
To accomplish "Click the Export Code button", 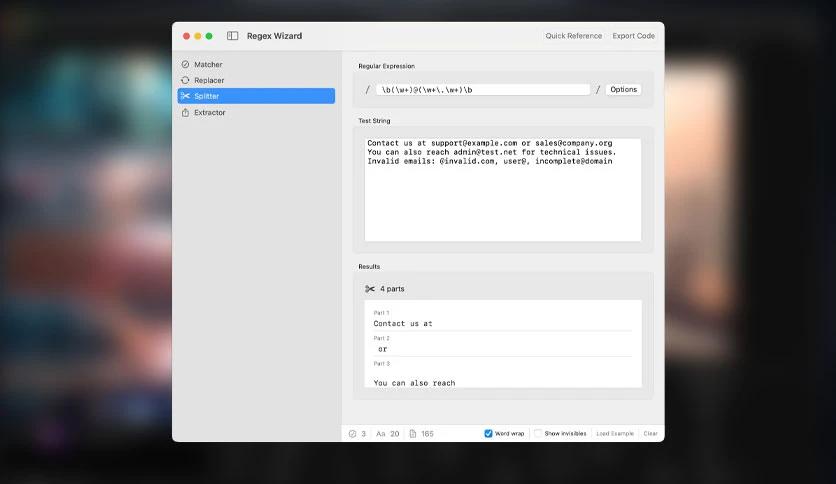I will 633,36.
